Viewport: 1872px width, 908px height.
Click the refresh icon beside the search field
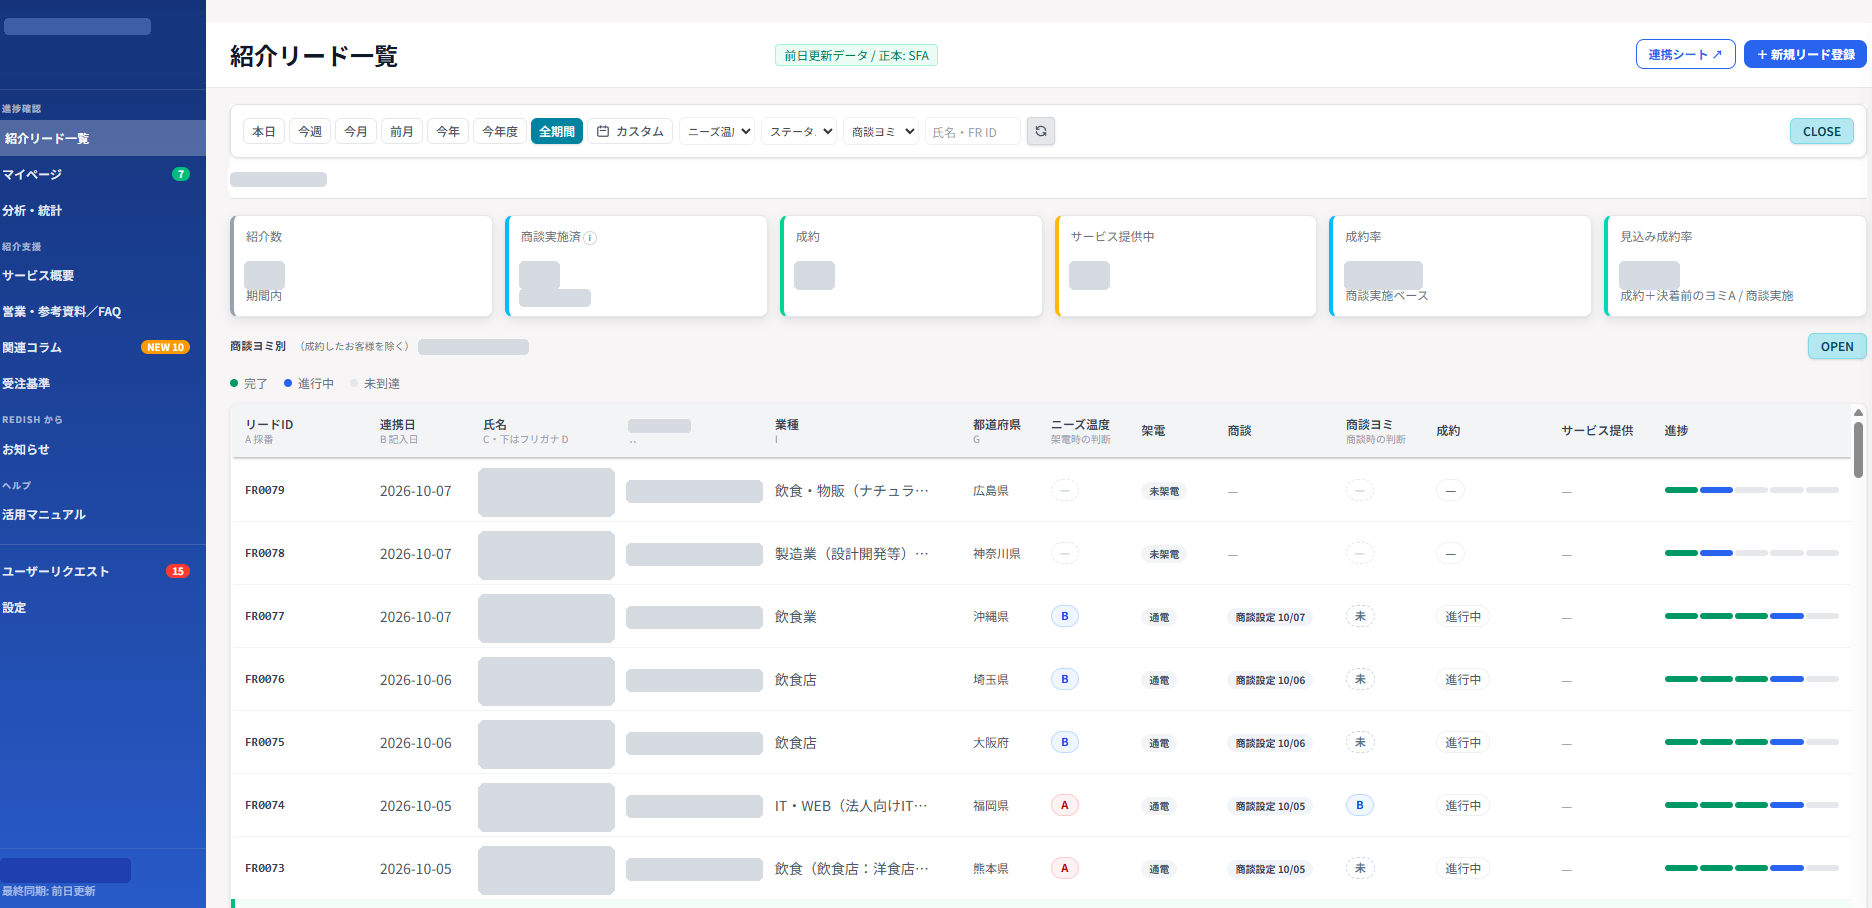(x=1041, y=131)
